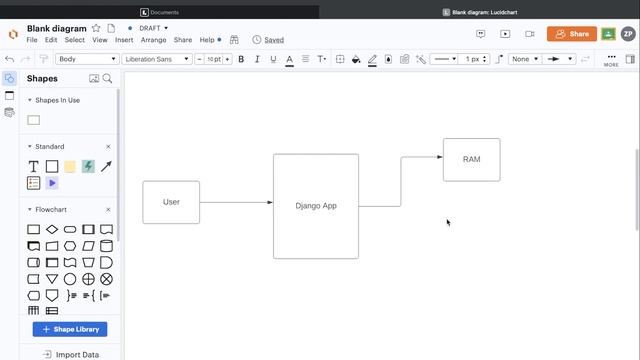Viewport: 640px width, 360px height.
Task: Collapse the Standard shapes section
Action: pos(29,147)
